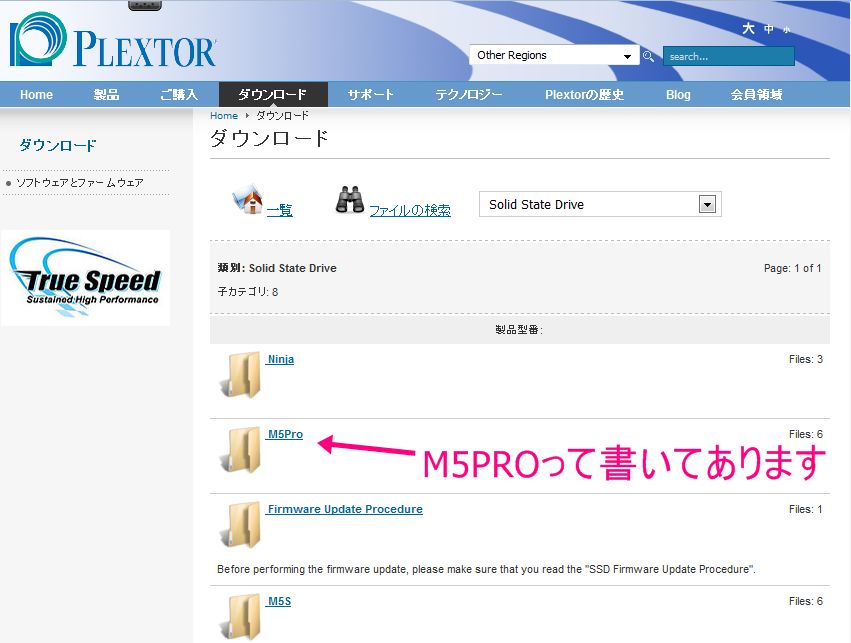Click the 'Page: 1 of 1' text
The width and height of the screenshot is (851, 643).
tap(792, 268)
